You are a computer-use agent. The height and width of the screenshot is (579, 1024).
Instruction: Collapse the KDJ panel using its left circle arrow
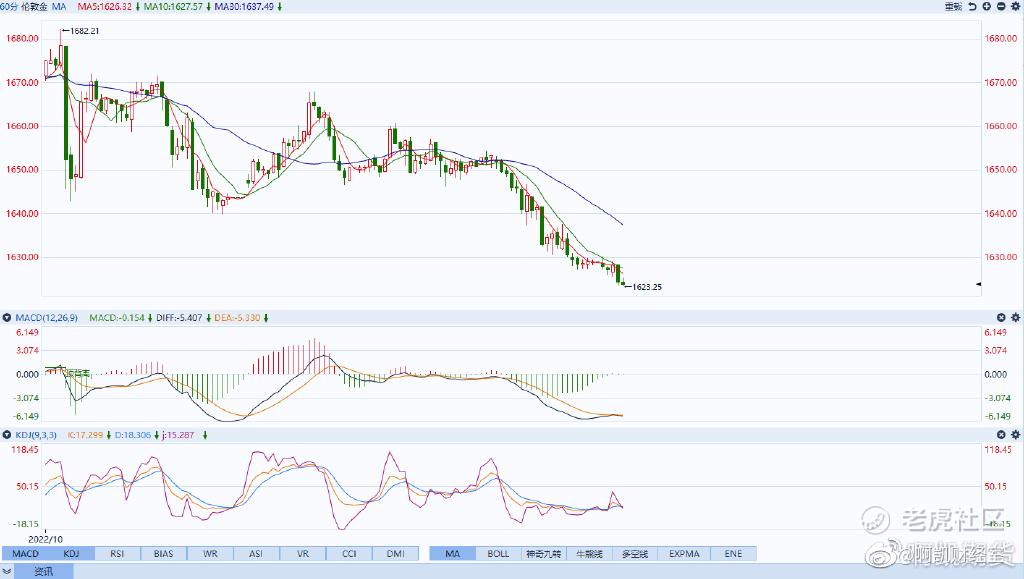(x=7, y=435)
